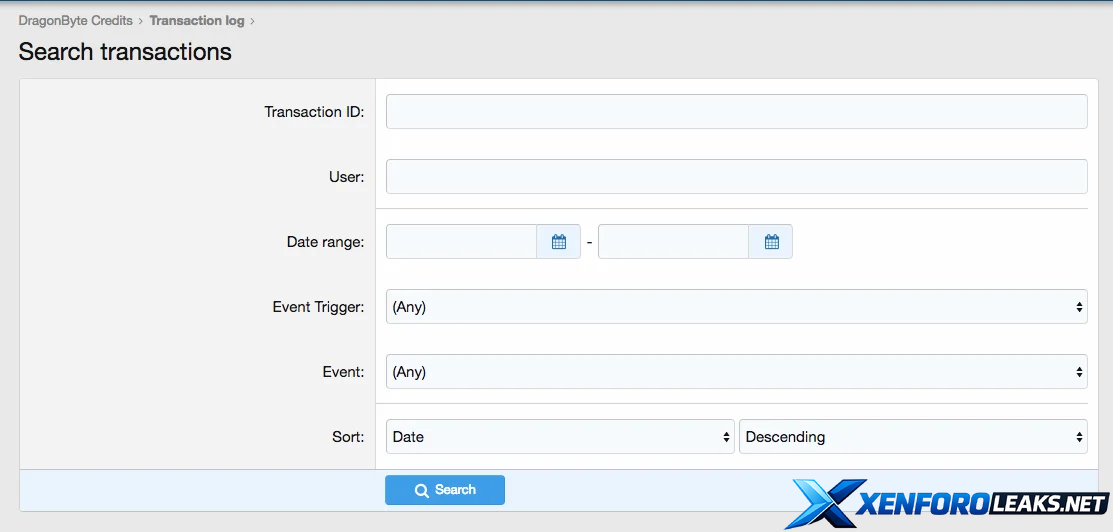Select the start date range field
Image resolution: width=1113 pixels, height=532 pixels.
point(461,242)
